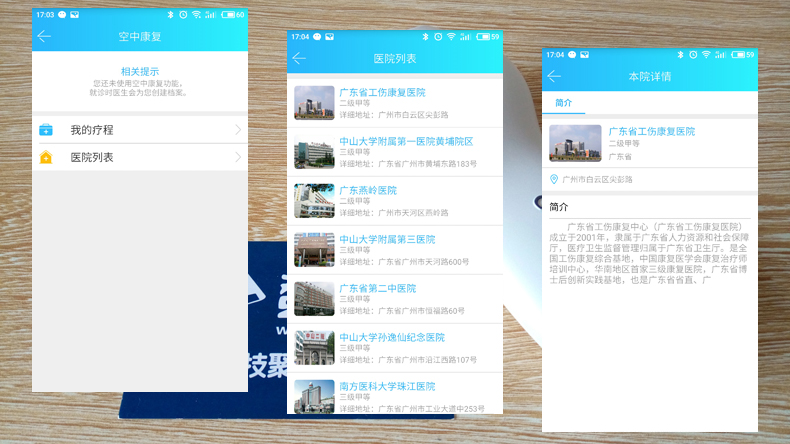Open 我的疗程 with its chevron arrow
This screenshot has width=790, height=444.
coord(238,130)
